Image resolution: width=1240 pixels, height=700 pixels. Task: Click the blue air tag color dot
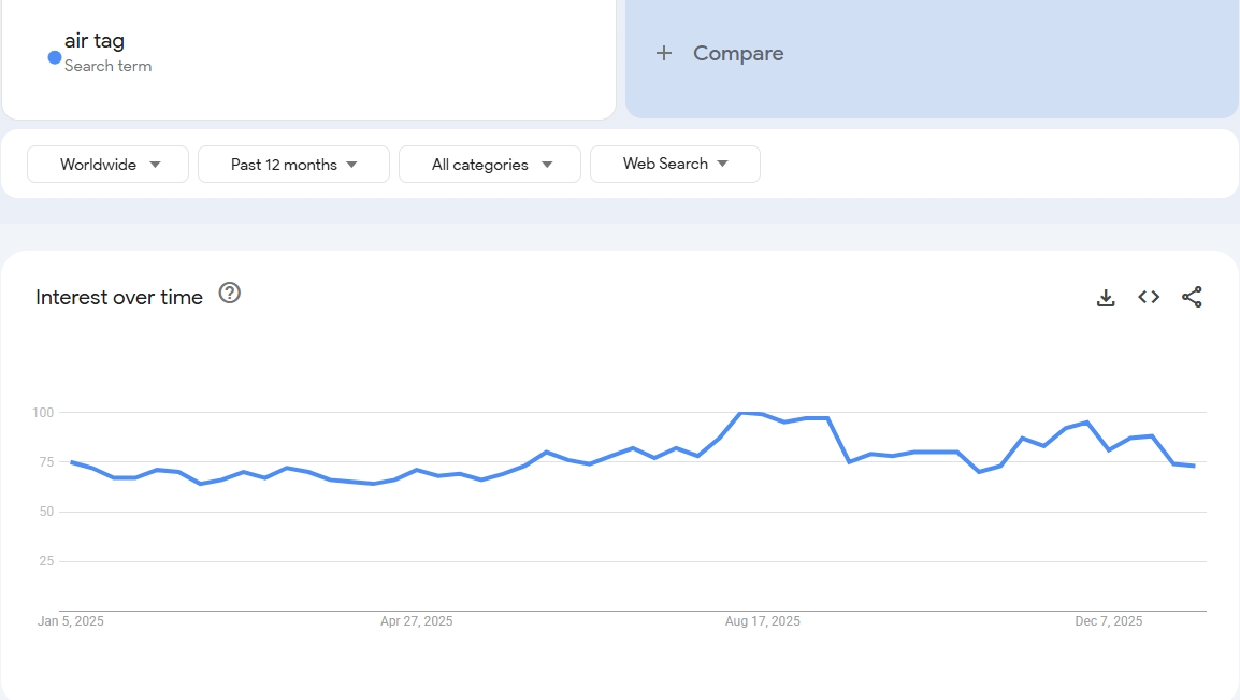pyautogui.click(x=54, y=58)
